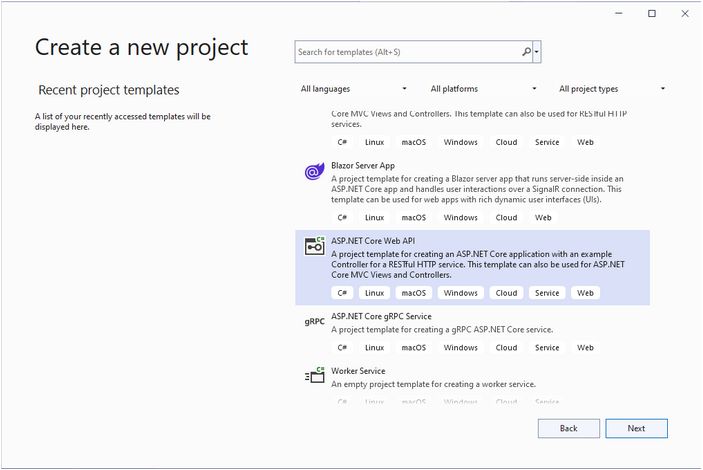Click the Windows tag under Blazor Server App
703x470 pixels.
(x=460, y=218)
